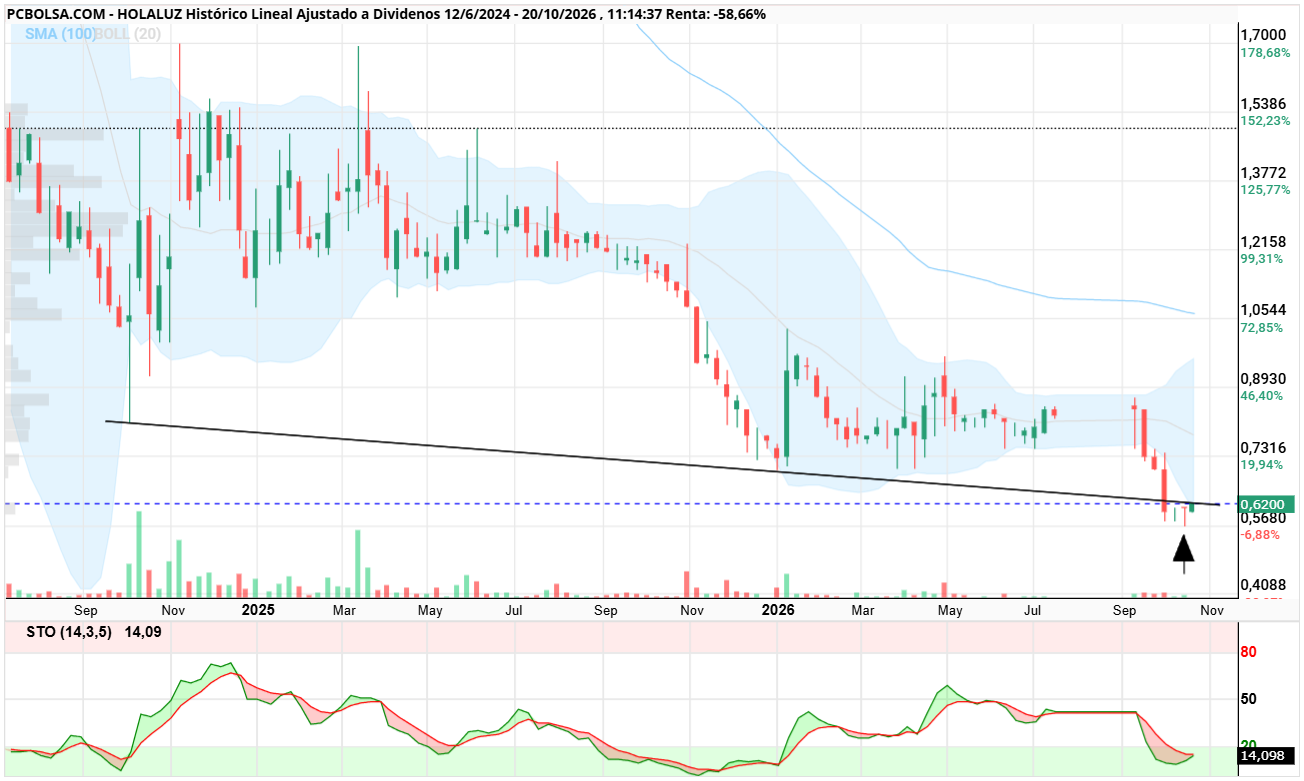Select the 0,5680 price level
The height and width of the screenshot is (781, 1304).
click(1263, 518)
